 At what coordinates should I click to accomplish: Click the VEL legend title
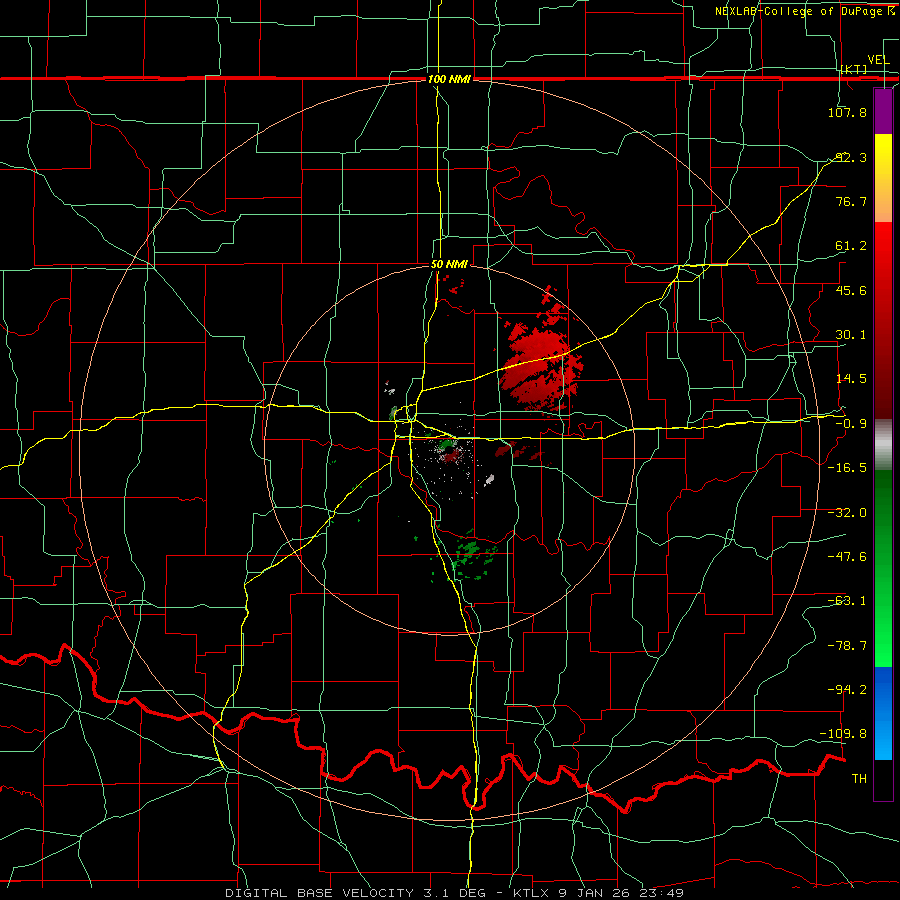tap(878, 60)
